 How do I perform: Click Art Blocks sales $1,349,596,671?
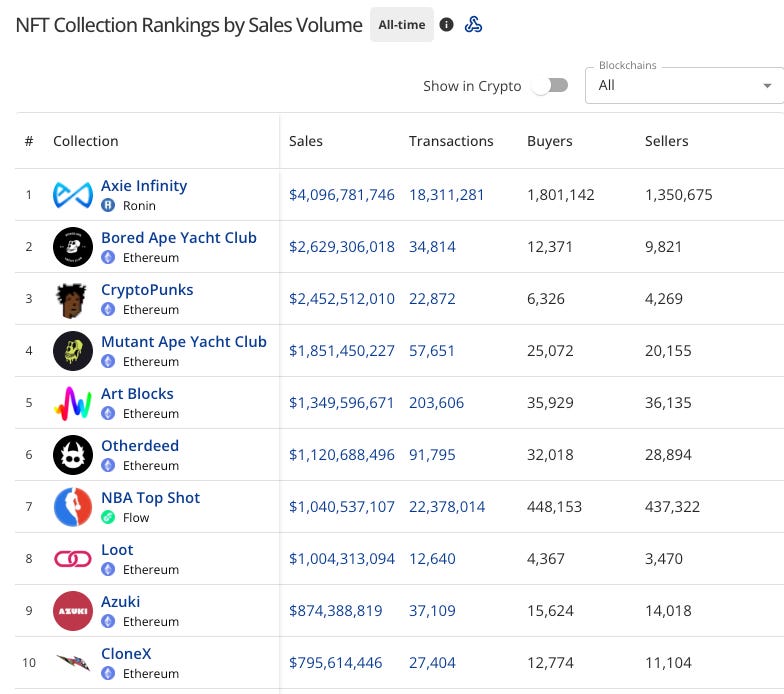(x=342, y=403)
